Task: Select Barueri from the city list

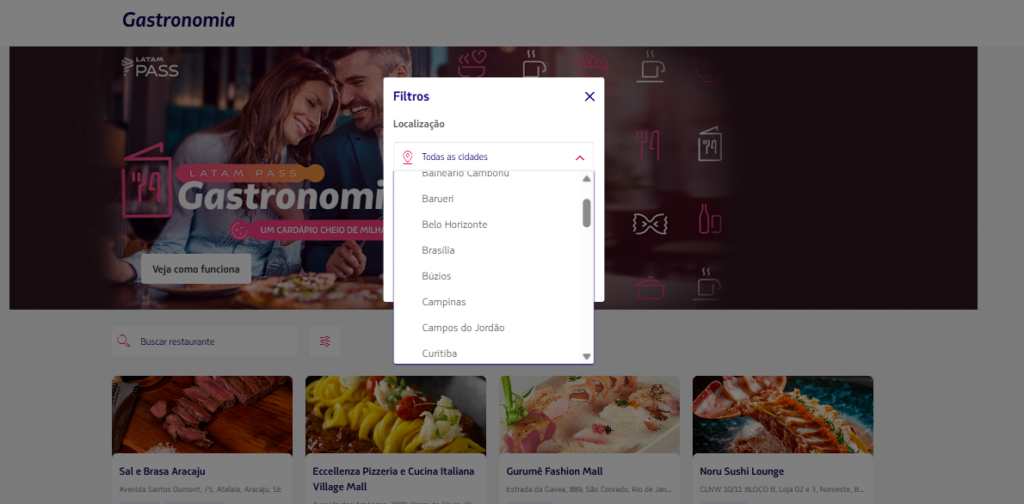Action: pyautogui.click(x=438, y=199)
